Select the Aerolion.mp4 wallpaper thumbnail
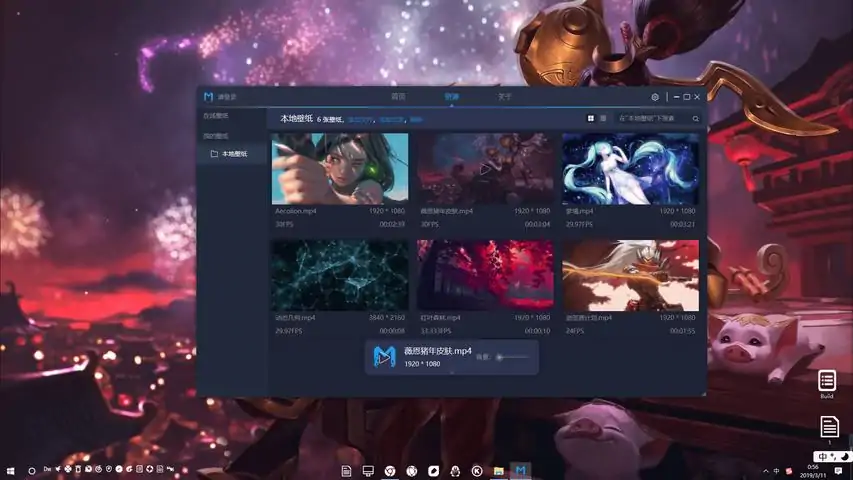853x480 pixels. click(340, 169)
